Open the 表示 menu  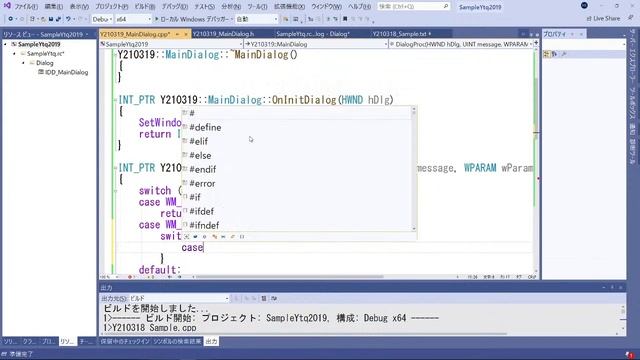coord(79,7)
